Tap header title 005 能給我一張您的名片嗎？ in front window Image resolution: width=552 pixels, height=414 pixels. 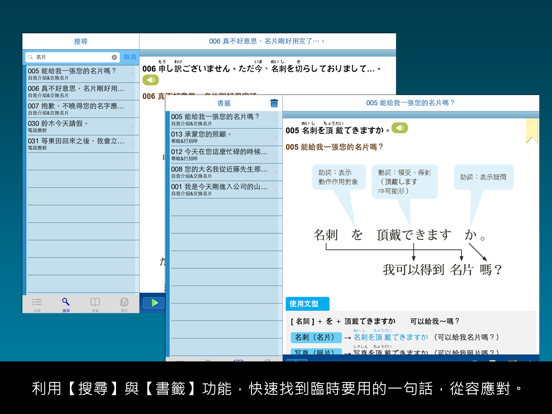[x=410, y=103]
